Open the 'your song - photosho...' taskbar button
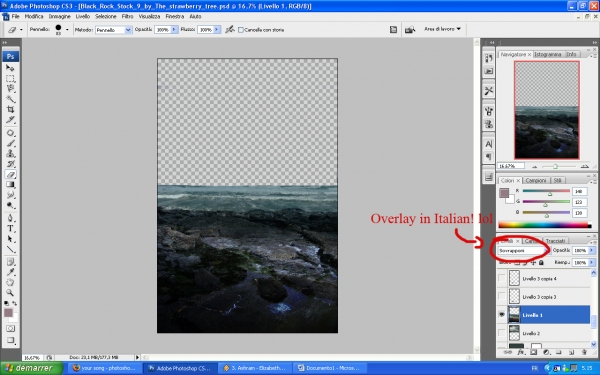This screenshot has height=375, width=600. click(105, 368)
